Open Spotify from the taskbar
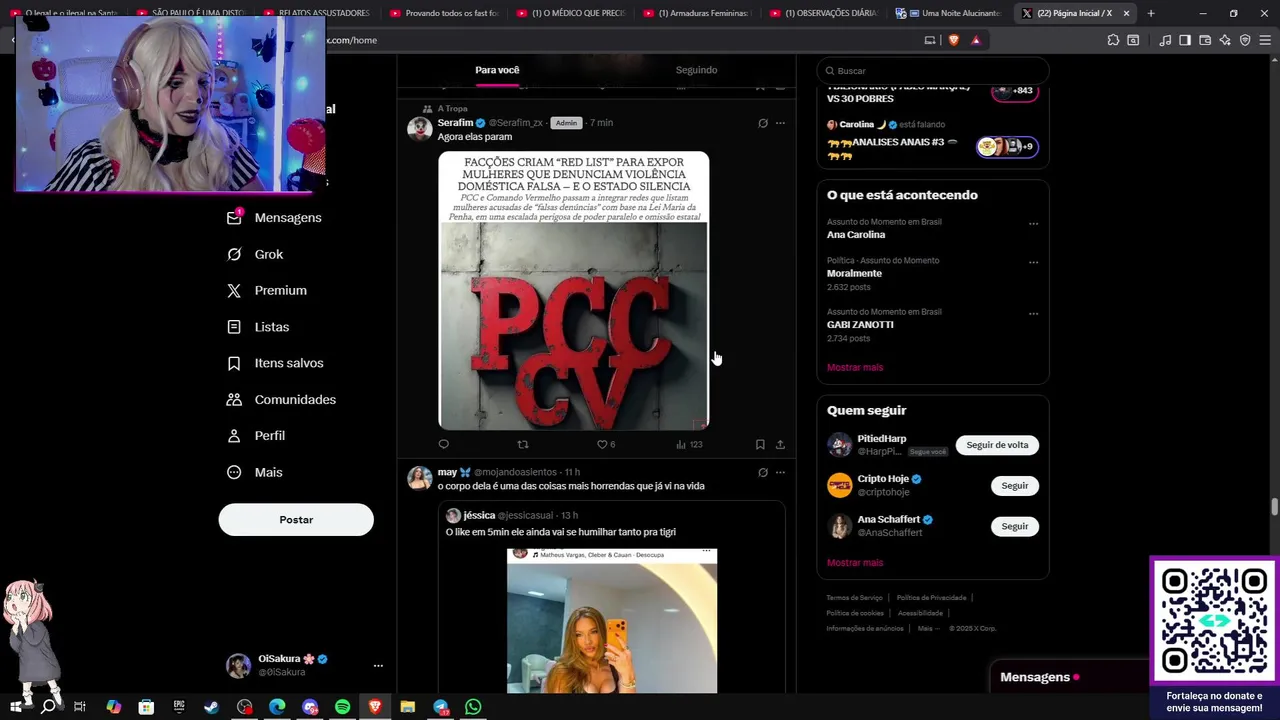The image size is (1280, 720). tap(343, 707)
